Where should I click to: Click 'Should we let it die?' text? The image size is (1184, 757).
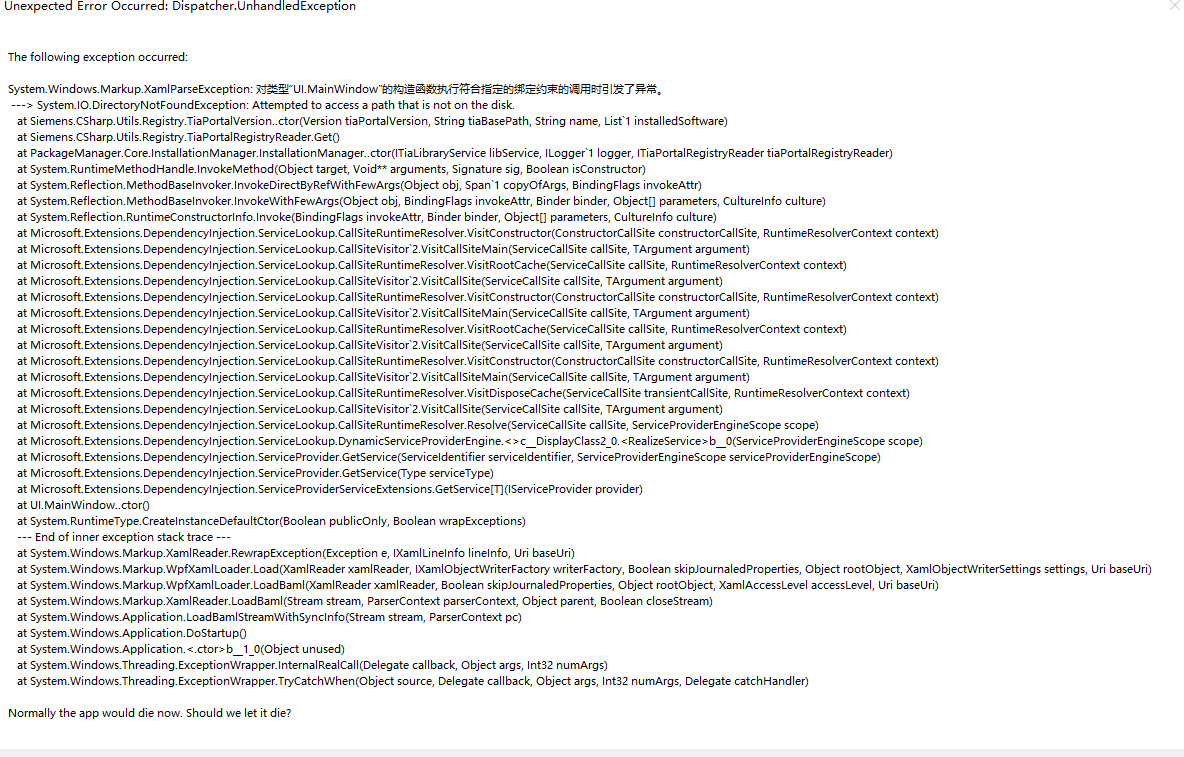(239, 713)
